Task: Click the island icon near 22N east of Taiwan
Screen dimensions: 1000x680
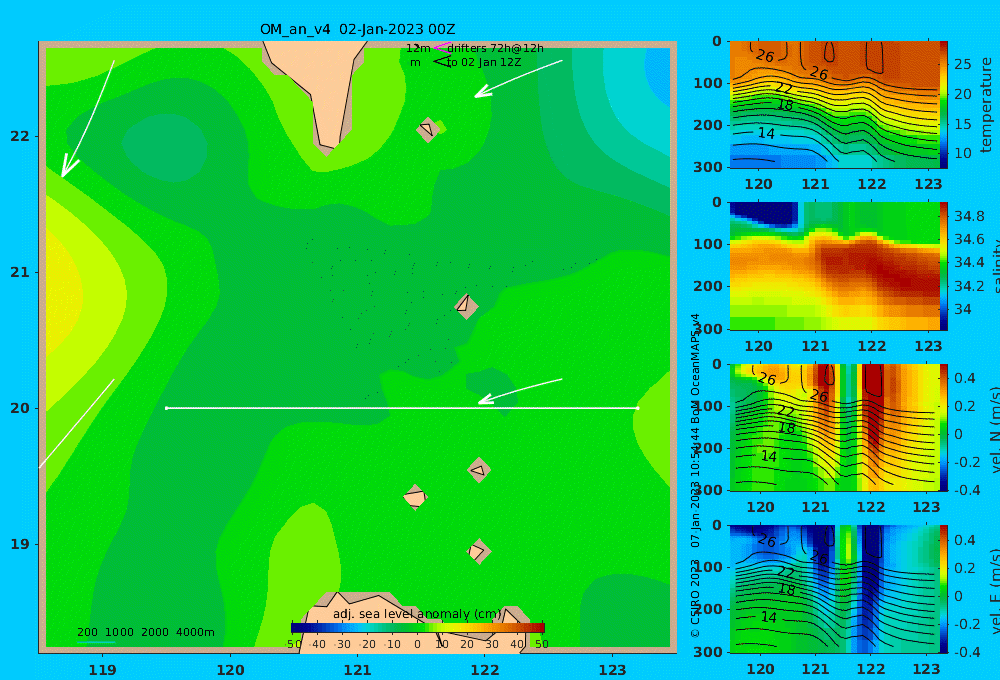Action: tap(428, 129)
